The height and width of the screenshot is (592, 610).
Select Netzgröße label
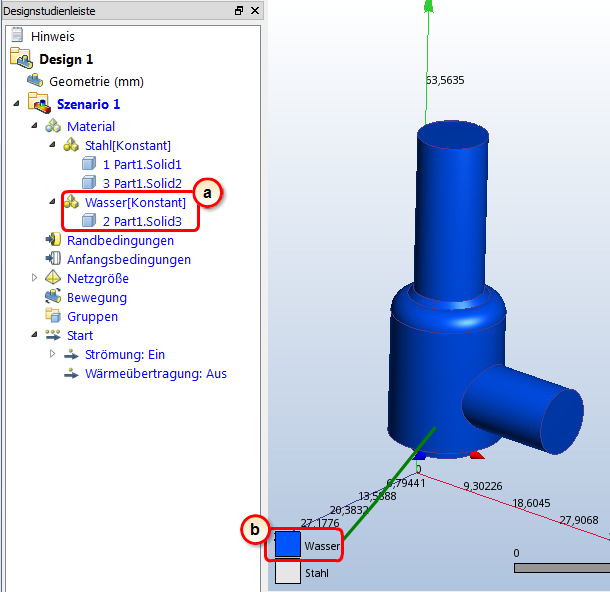click(98, 278)
